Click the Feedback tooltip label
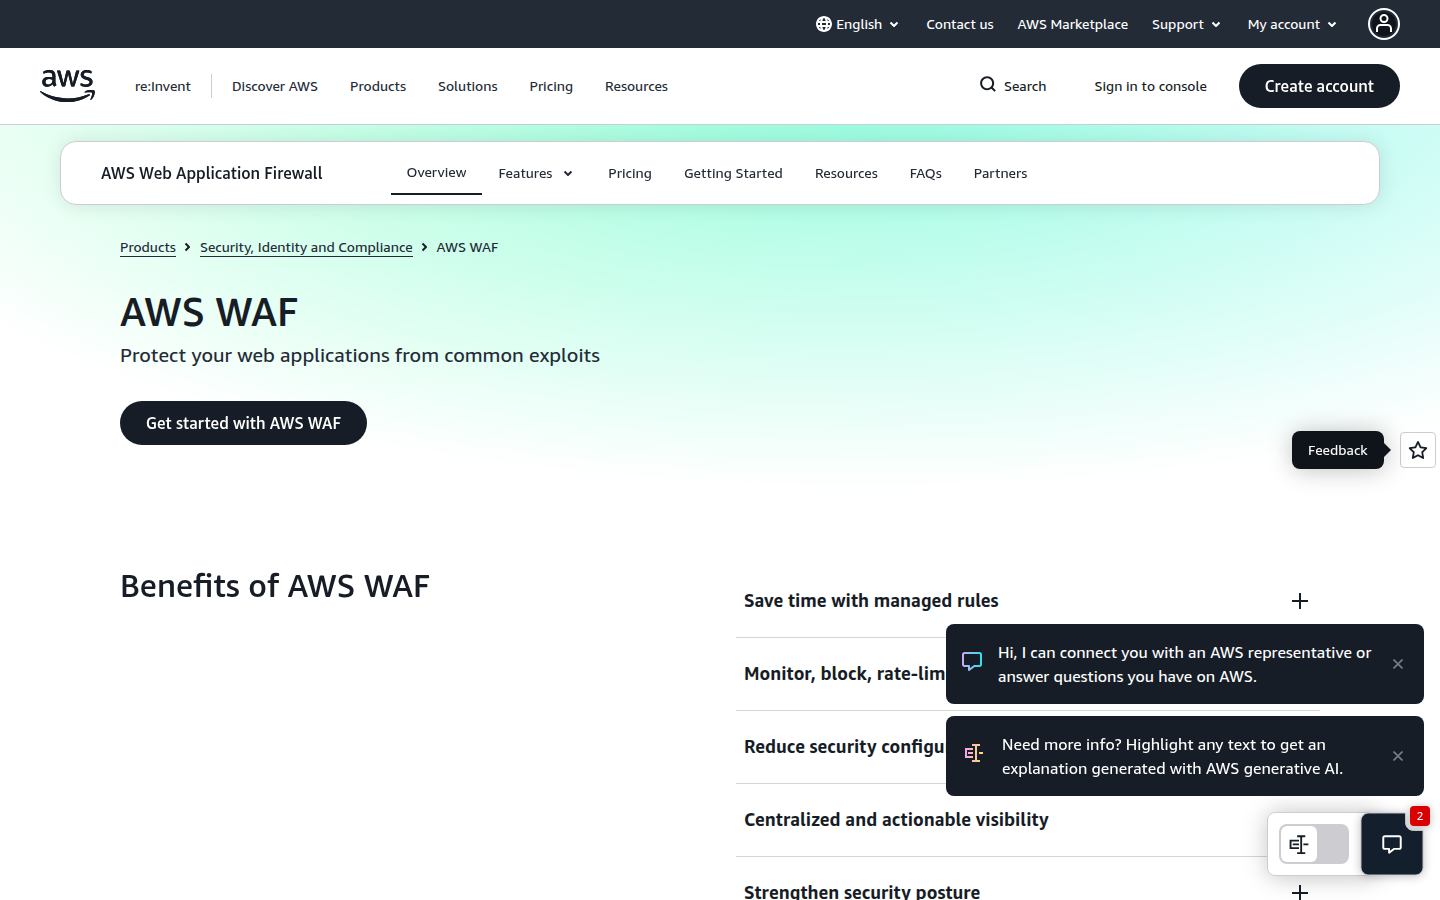Image resolution: width=1440 pixels, height=900 pixels. pyautogui.click(x=1337, y=450)
